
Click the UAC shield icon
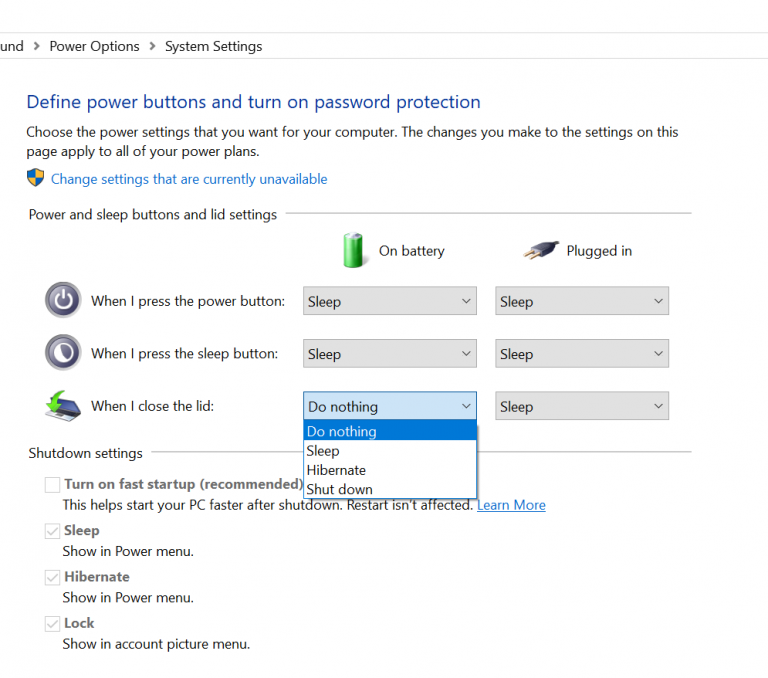pyautogui.click(x=36, y=178)
